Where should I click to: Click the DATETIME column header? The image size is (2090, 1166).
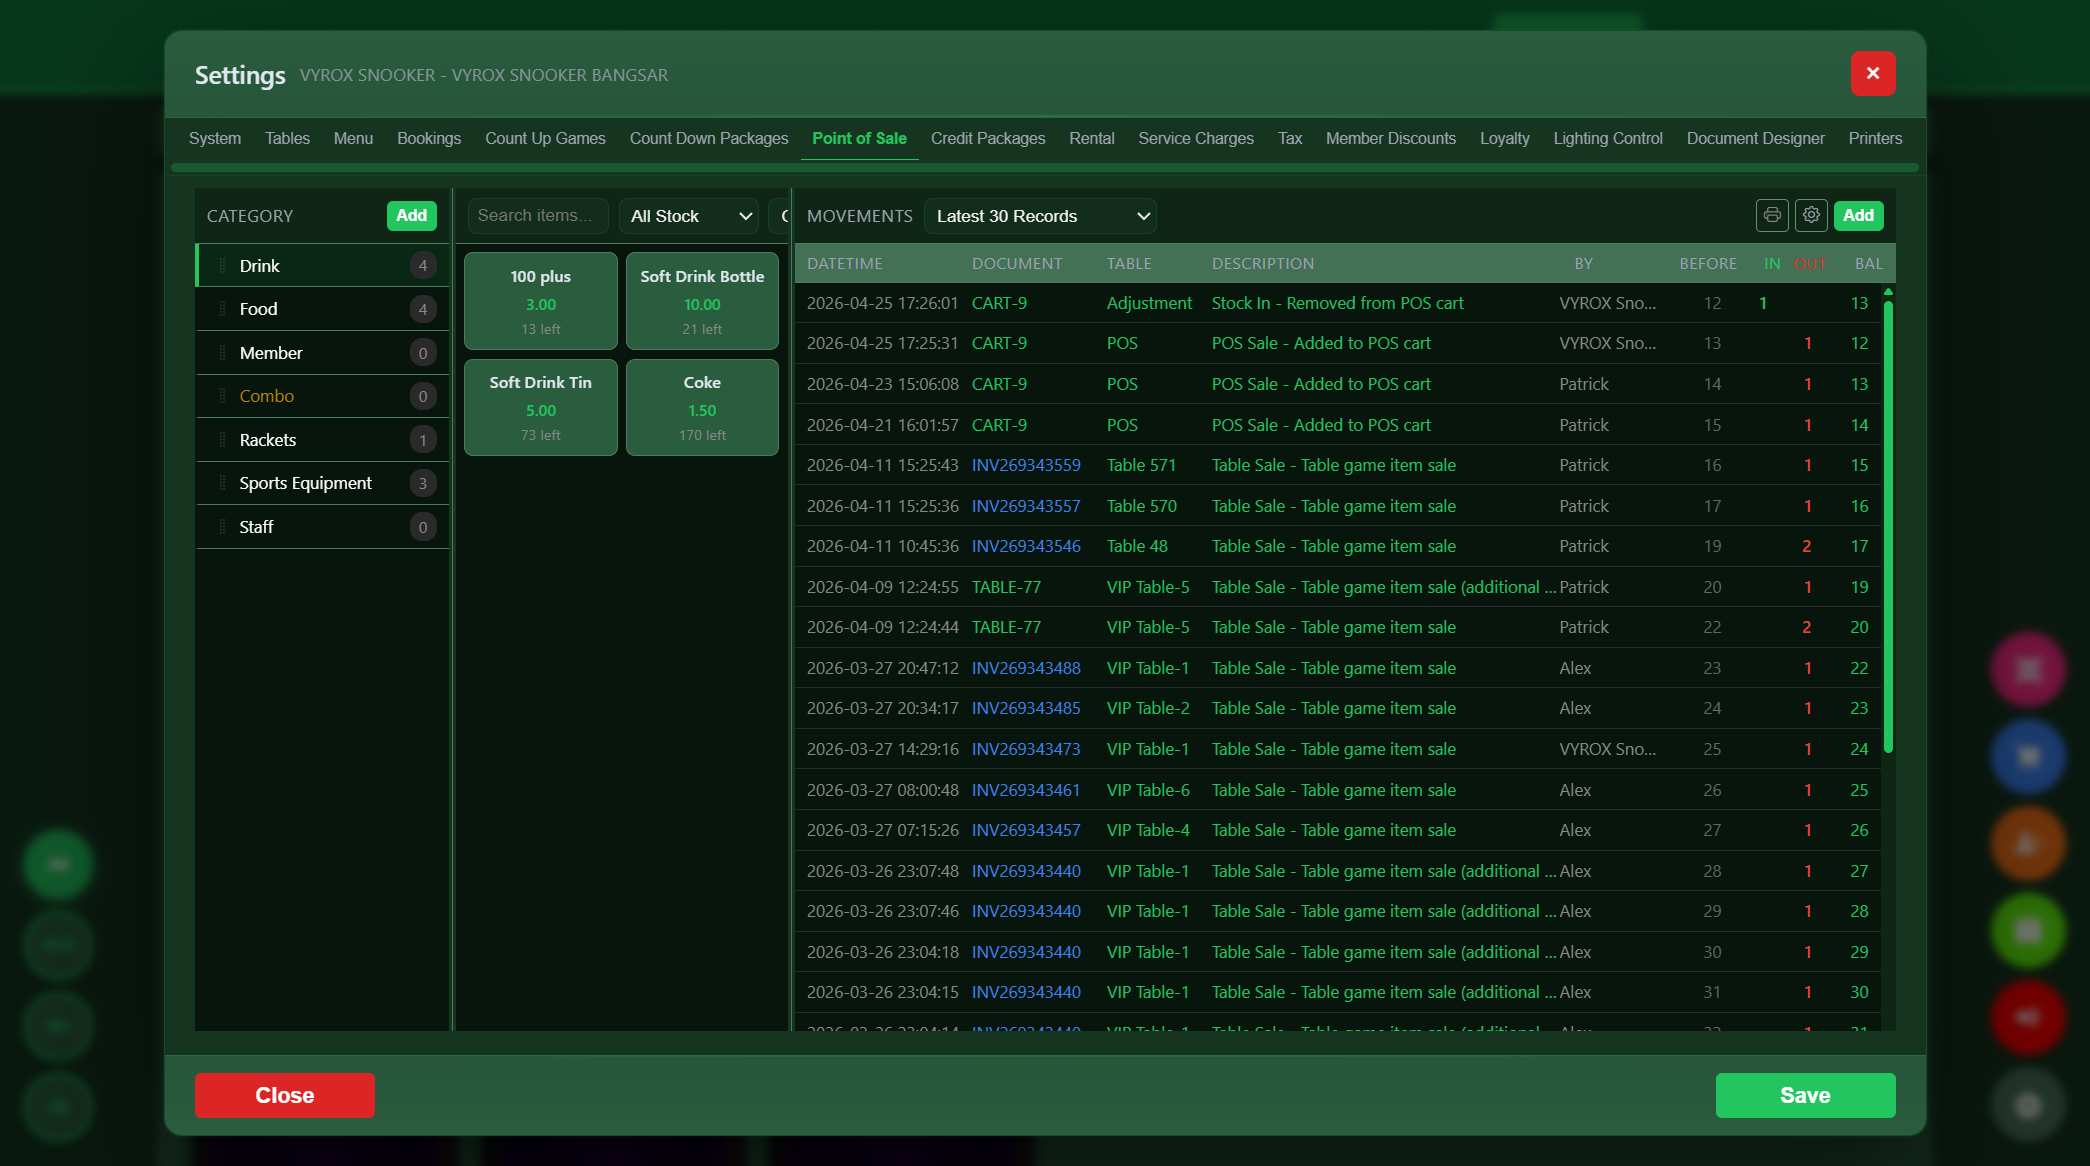coord(845,264)
